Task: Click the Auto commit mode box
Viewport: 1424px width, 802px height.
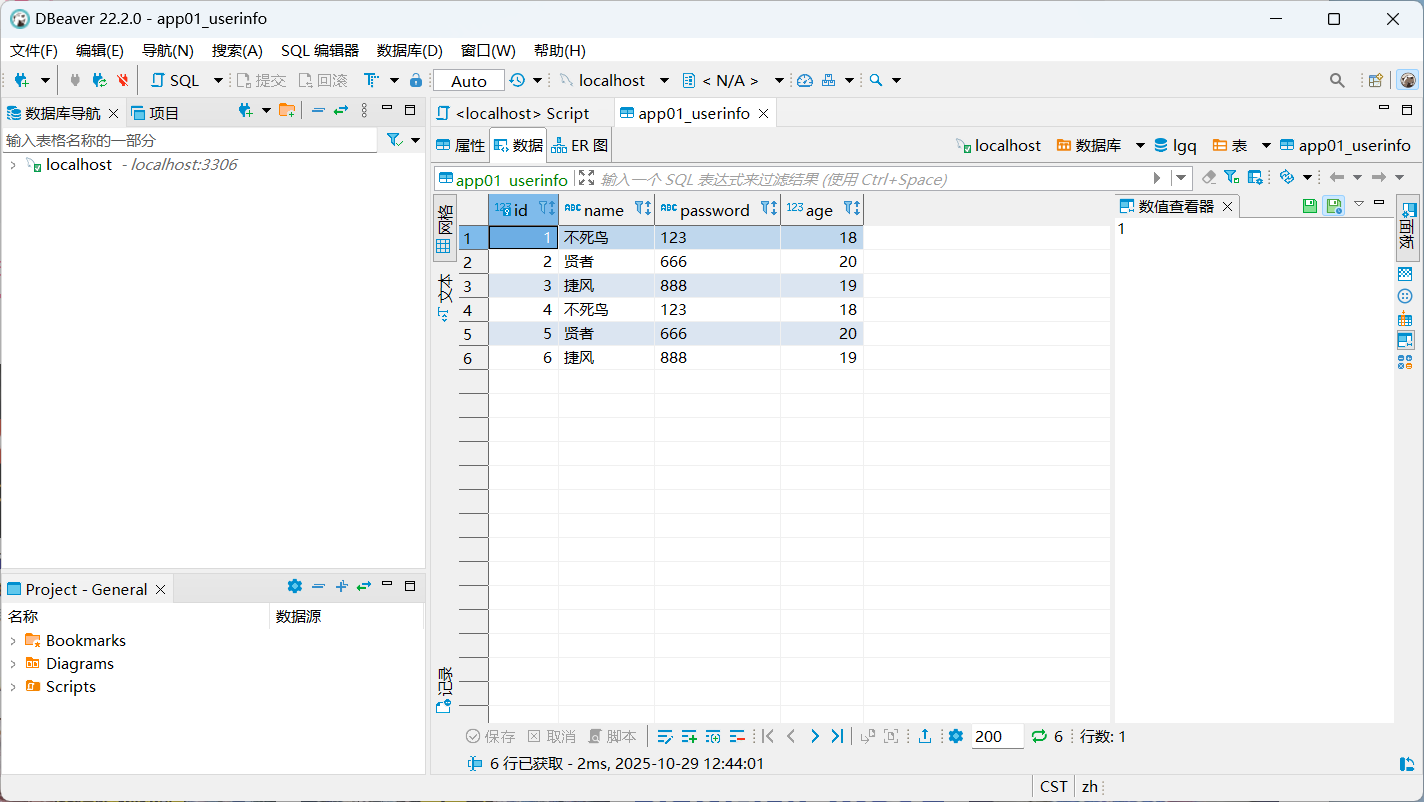Action: (469, 81)
